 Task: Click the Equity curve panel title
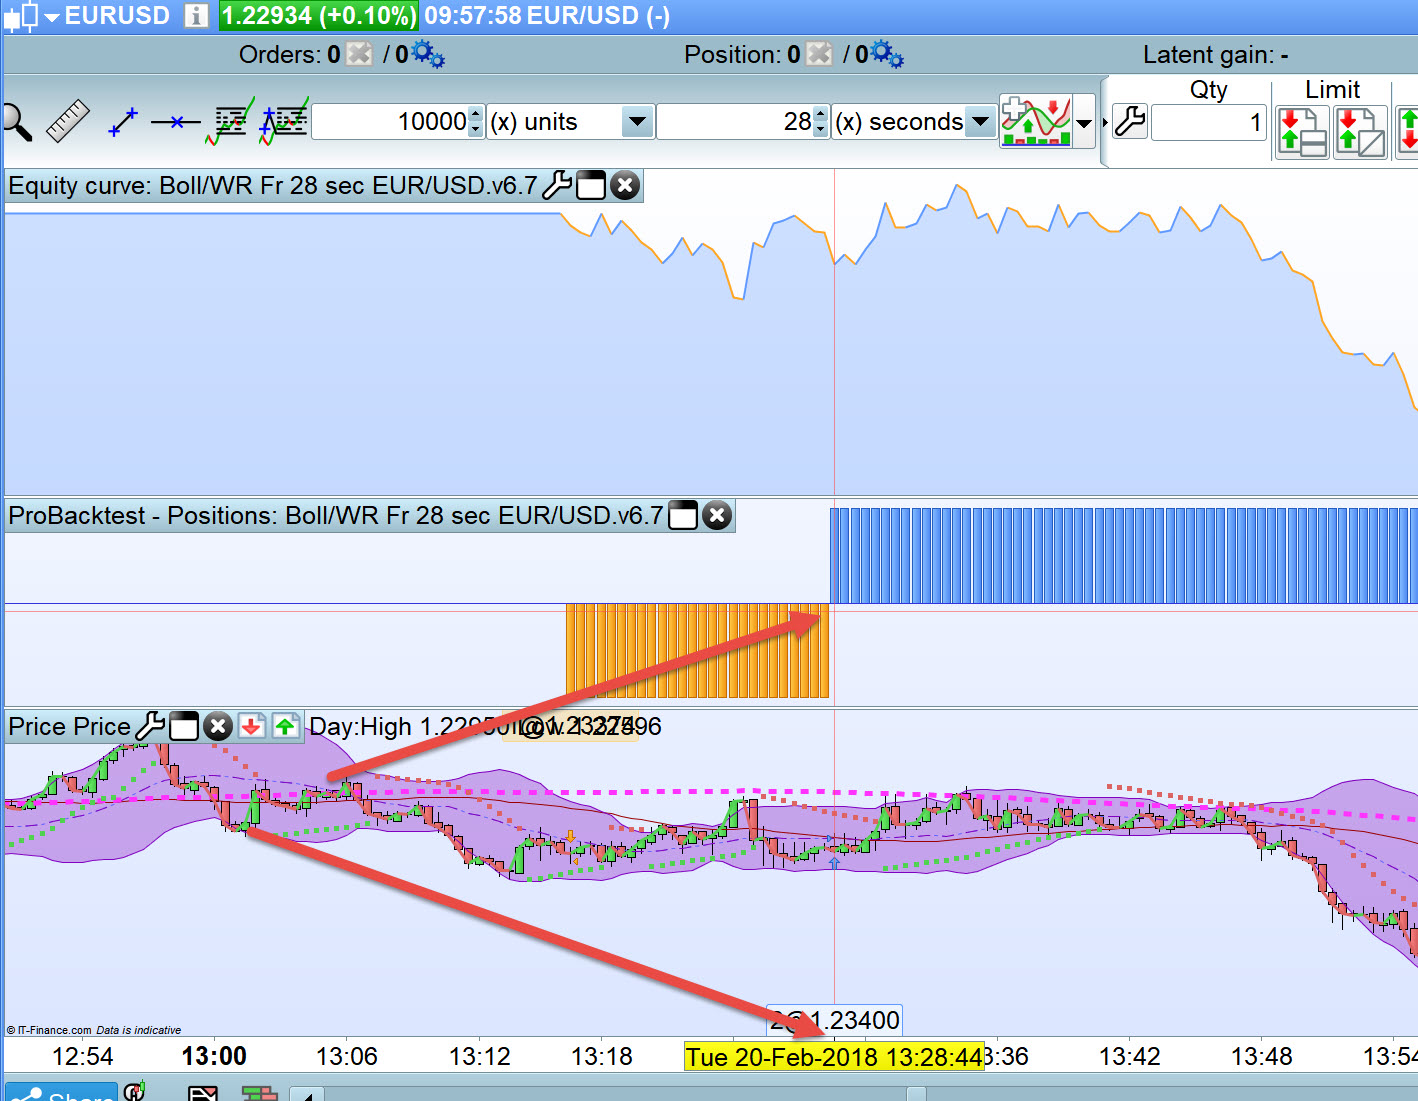tap(273, 186)
